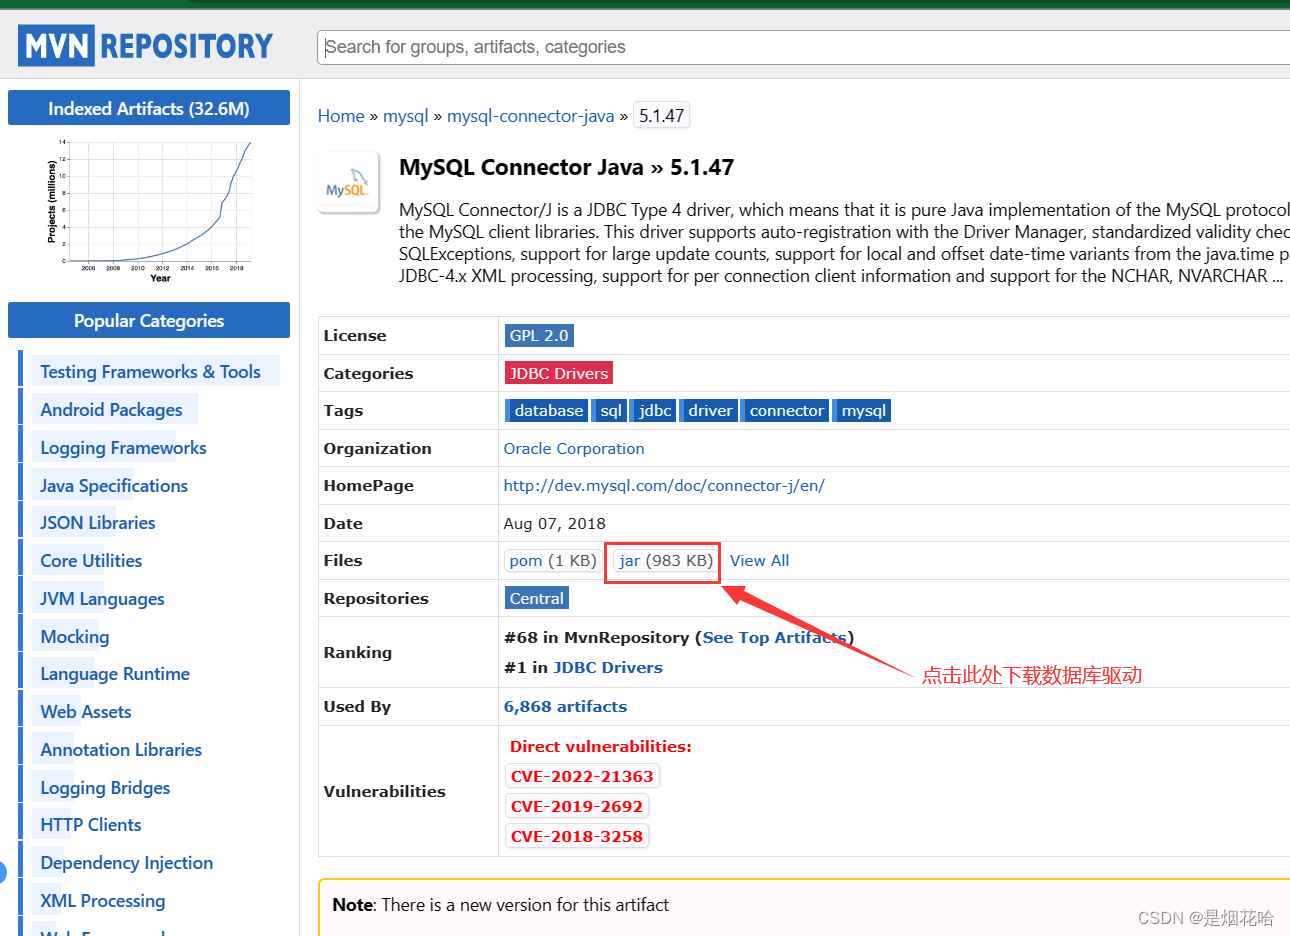Open Annotation Libraries category
Image resolution: width=1290 pixels, height=936 pixels.
(x=121, y=750)
